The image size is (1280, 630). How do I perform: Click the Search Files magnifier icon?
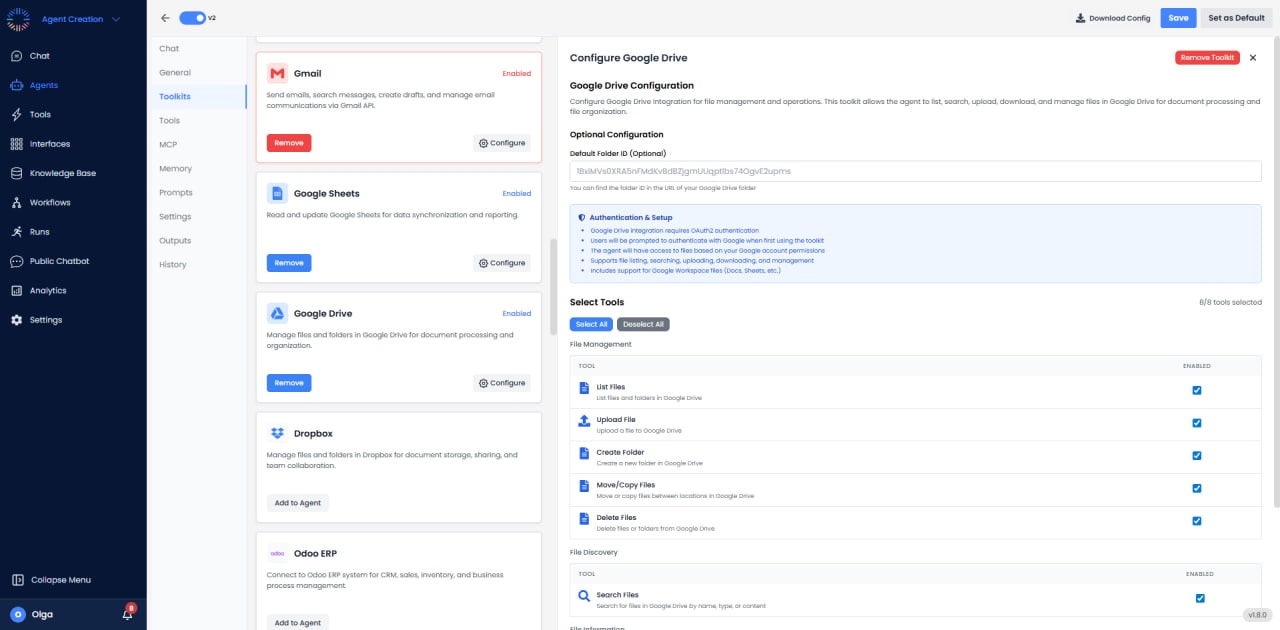[x=584, y=595]
